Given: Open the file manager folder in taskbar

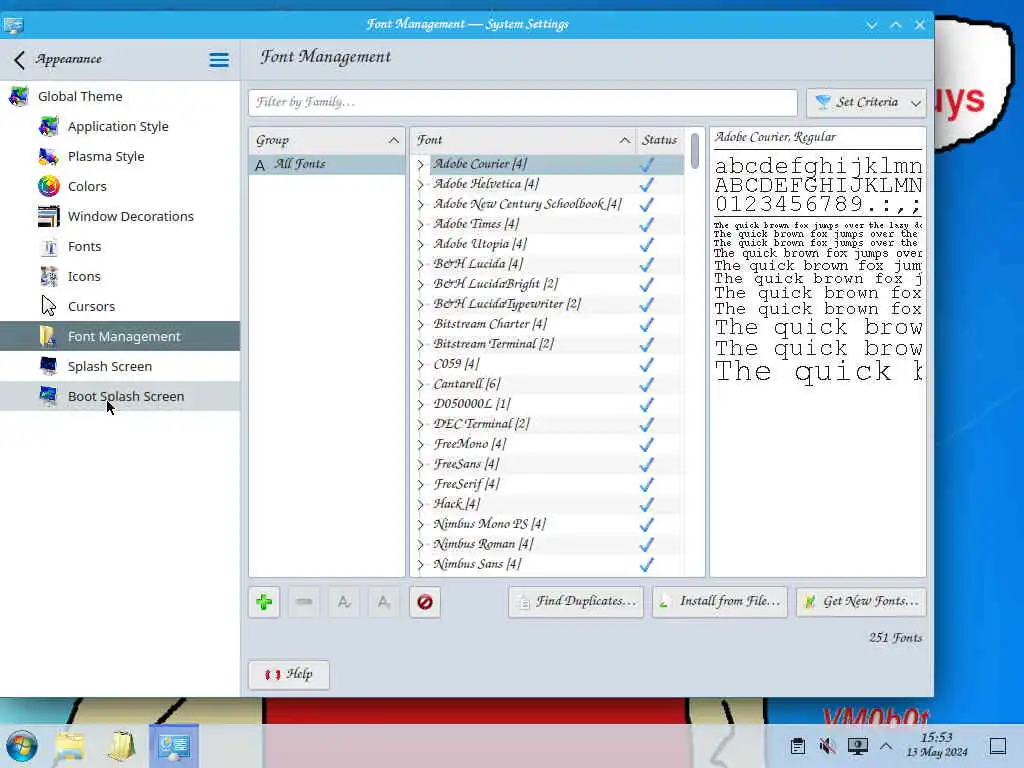Looking at the screenshot, I should pyautogui.click(x=70, y=746).
